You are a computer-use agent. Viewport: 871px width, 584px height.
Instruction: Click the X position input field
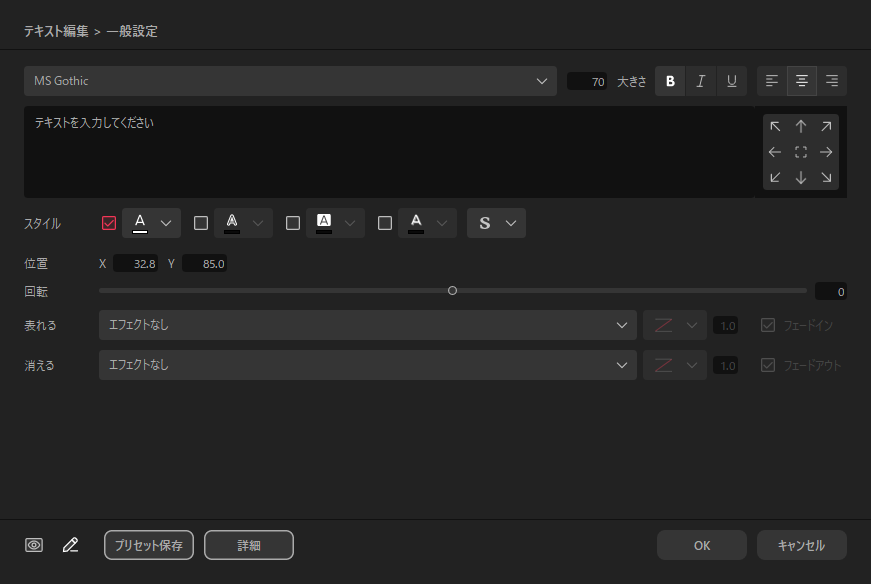pos(136,264)
